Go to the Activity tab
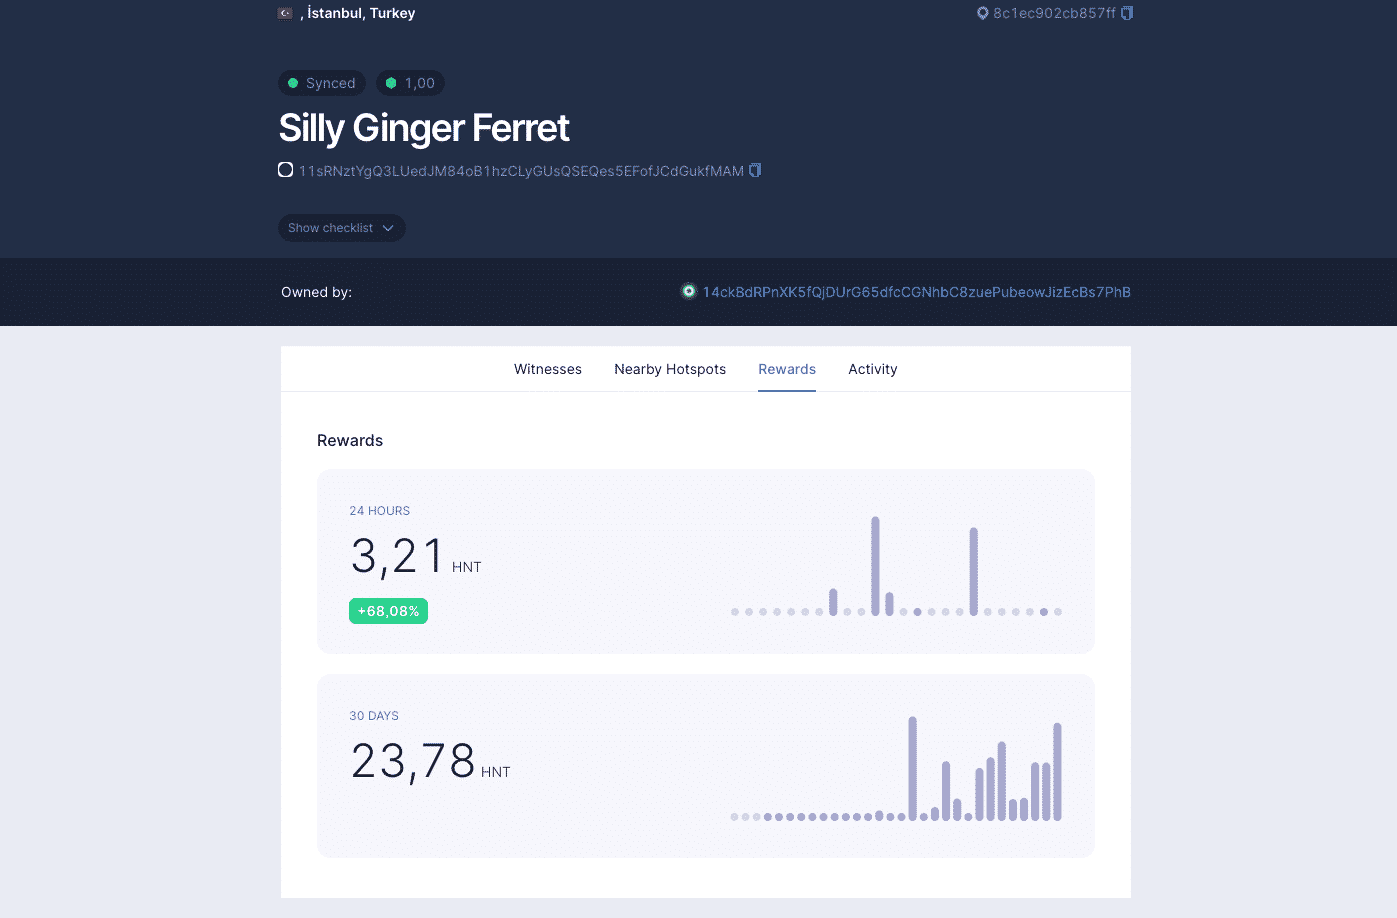 pos(872,369)
